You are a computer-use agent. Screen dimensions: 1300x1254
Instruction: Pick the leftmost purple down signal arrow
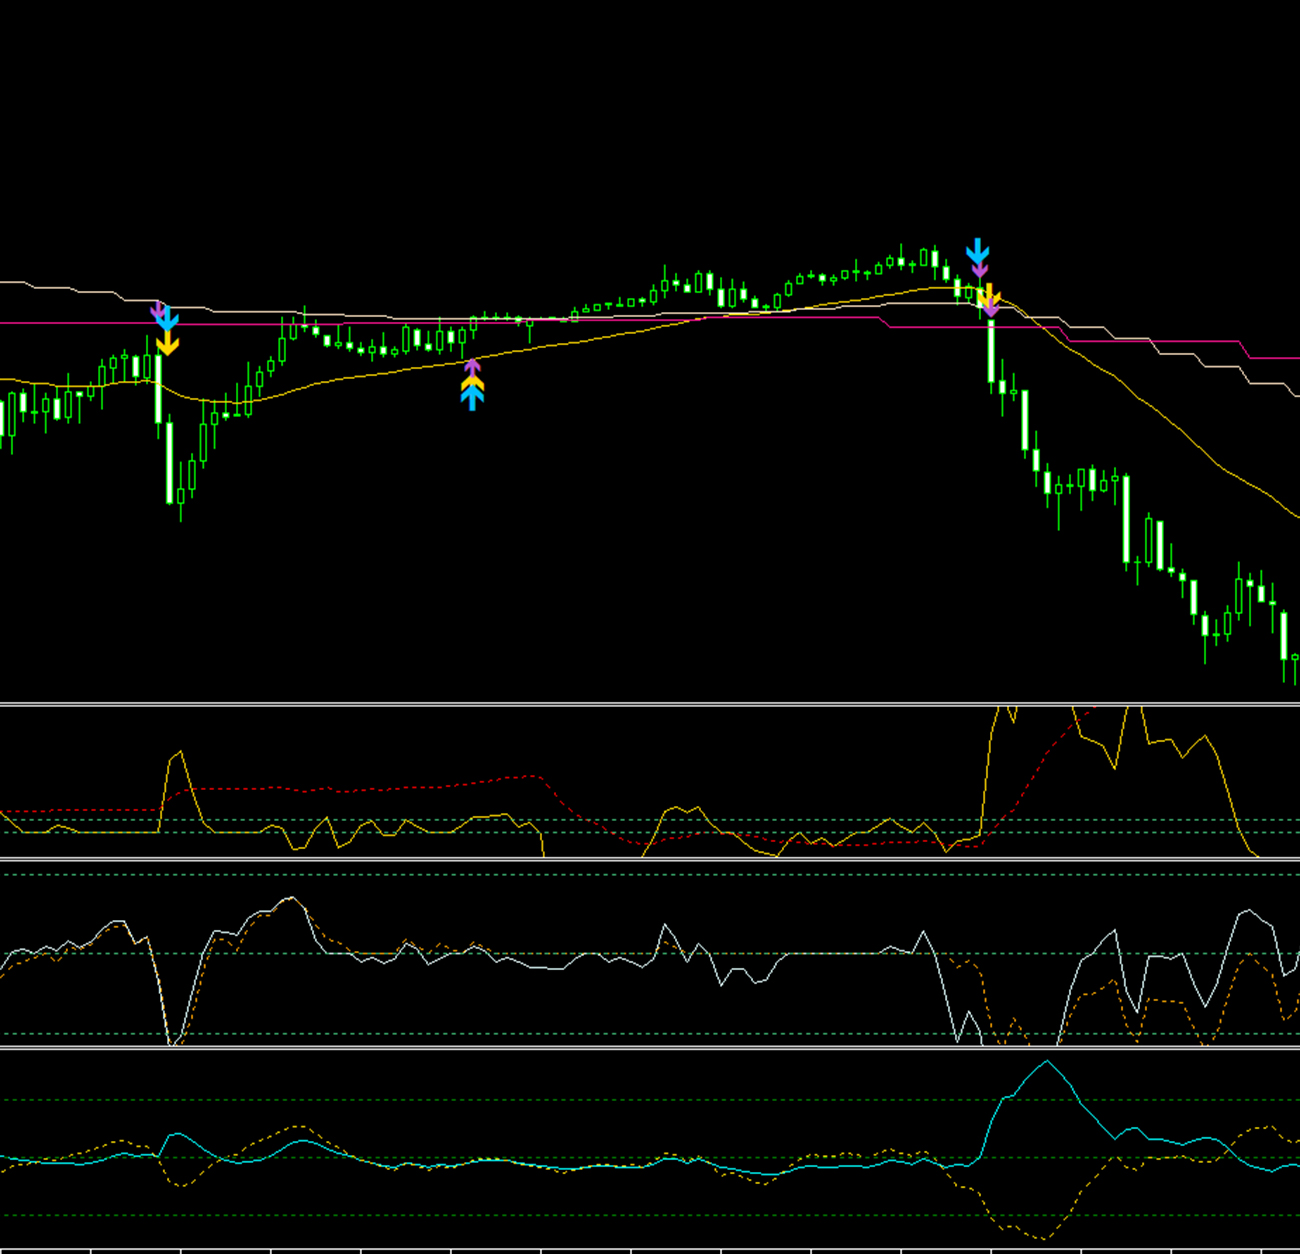click(x=158, y=312)
